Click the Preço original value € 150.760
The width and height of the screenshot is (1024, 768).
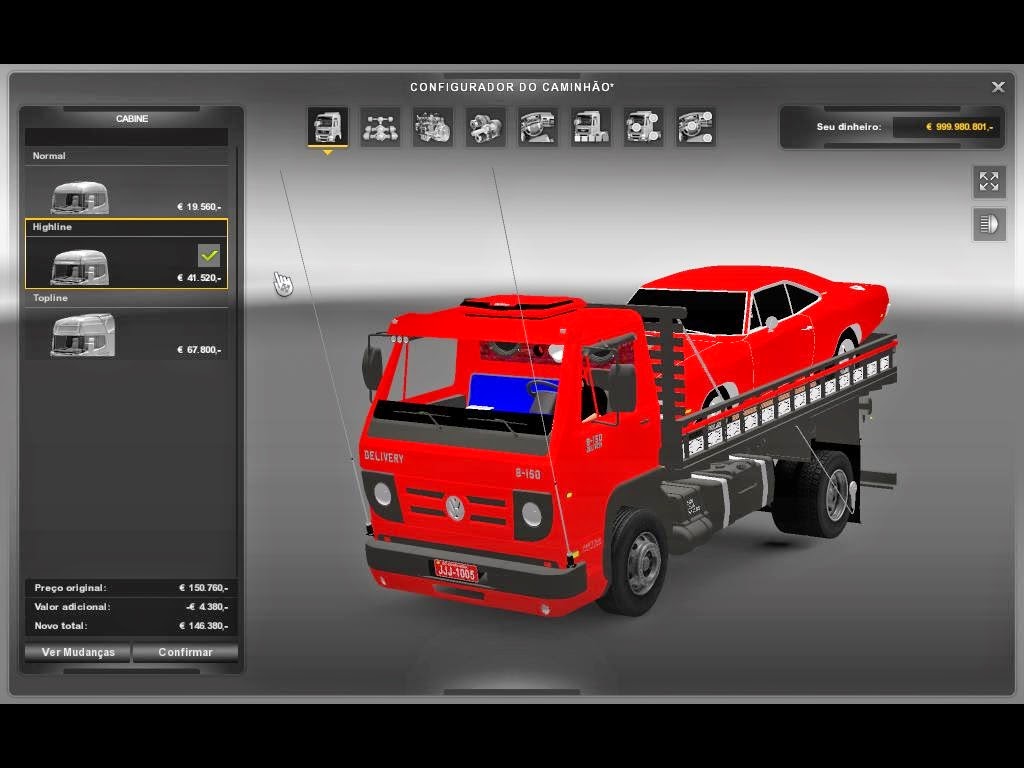pos(204,588)
